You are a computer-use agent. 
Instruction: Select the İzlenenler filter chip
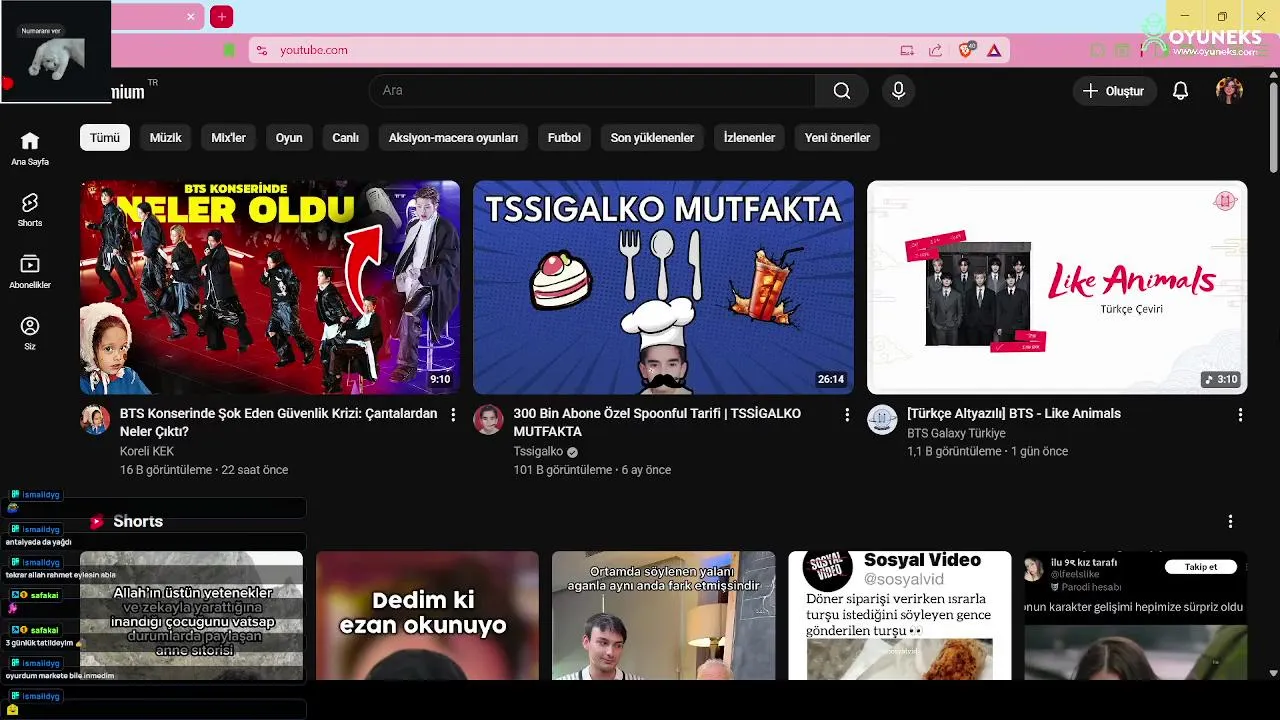[749, 138]
